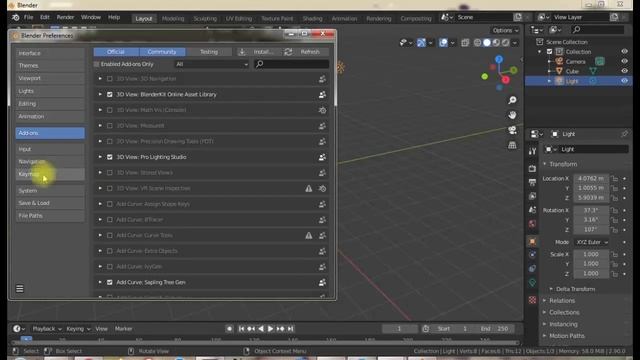
Task: Toggle perspective/orthographic grid icon
Action: pyautogui.click(x=512, y=145)
